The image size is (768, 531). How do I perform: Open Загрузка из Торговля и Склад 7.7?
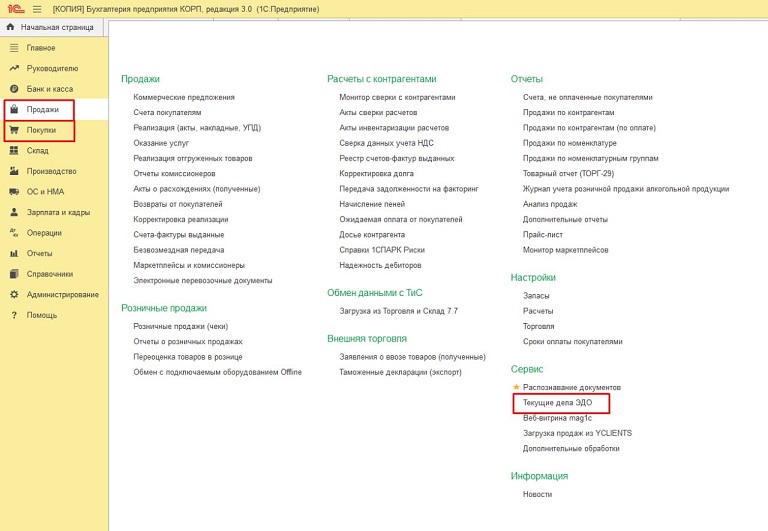pos(399,311)
